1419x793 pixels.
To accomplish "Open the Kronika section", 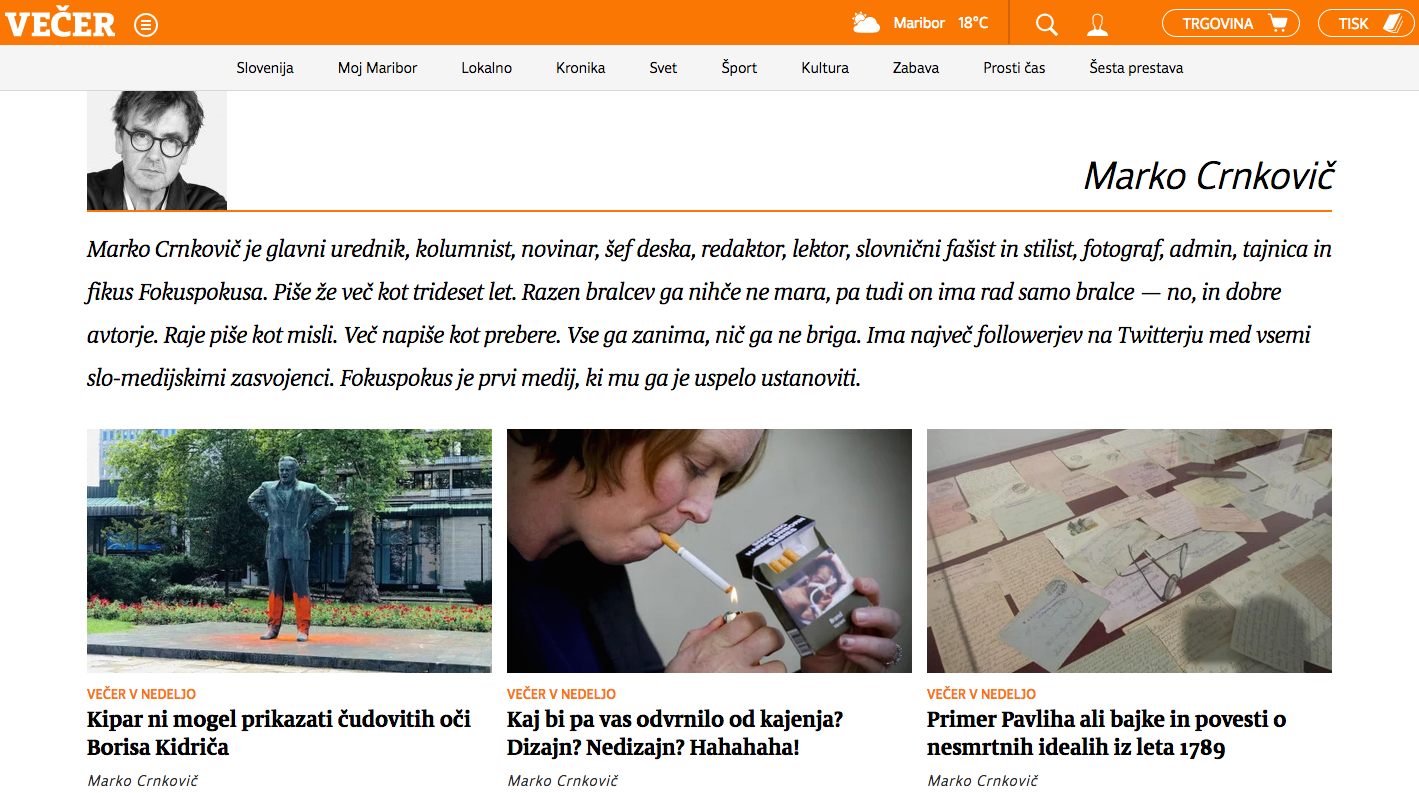I will [x=581, y=68].
